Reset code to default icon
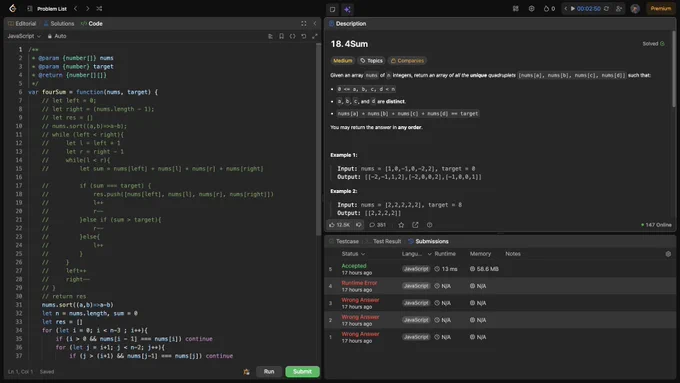 [x=304, y=36]
